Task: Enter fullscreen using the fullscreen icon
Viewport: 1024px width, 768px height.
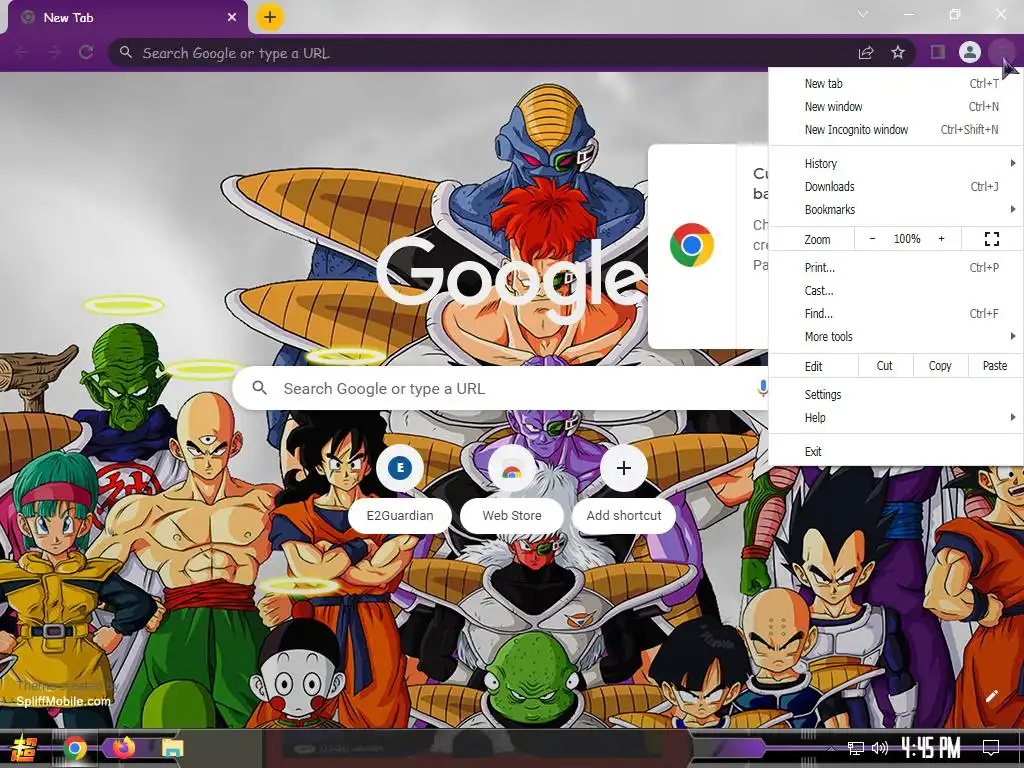Action: [x=992, y=239]
